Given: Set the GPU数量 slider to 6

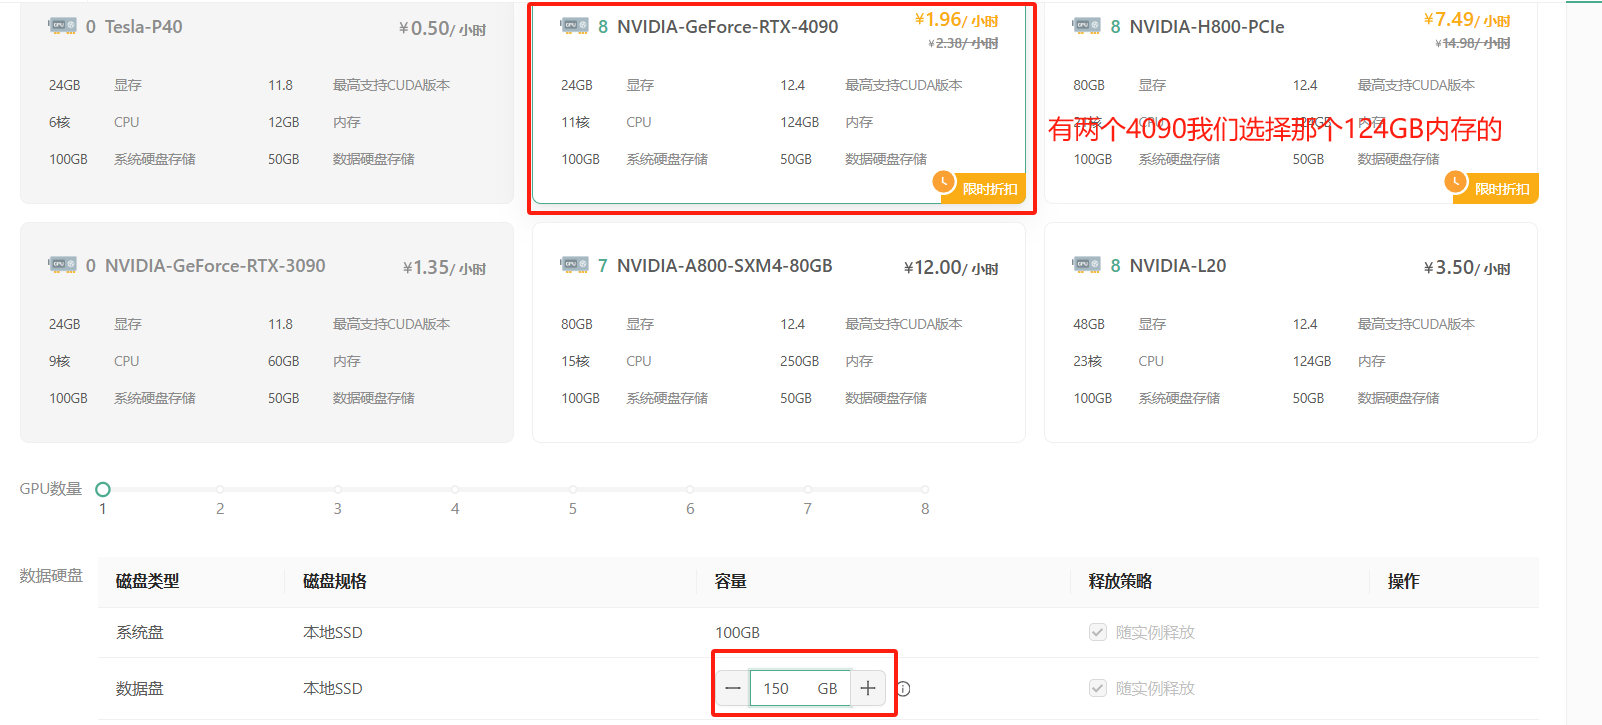Looking at the screenshot, I should click(x=690, y=489).
